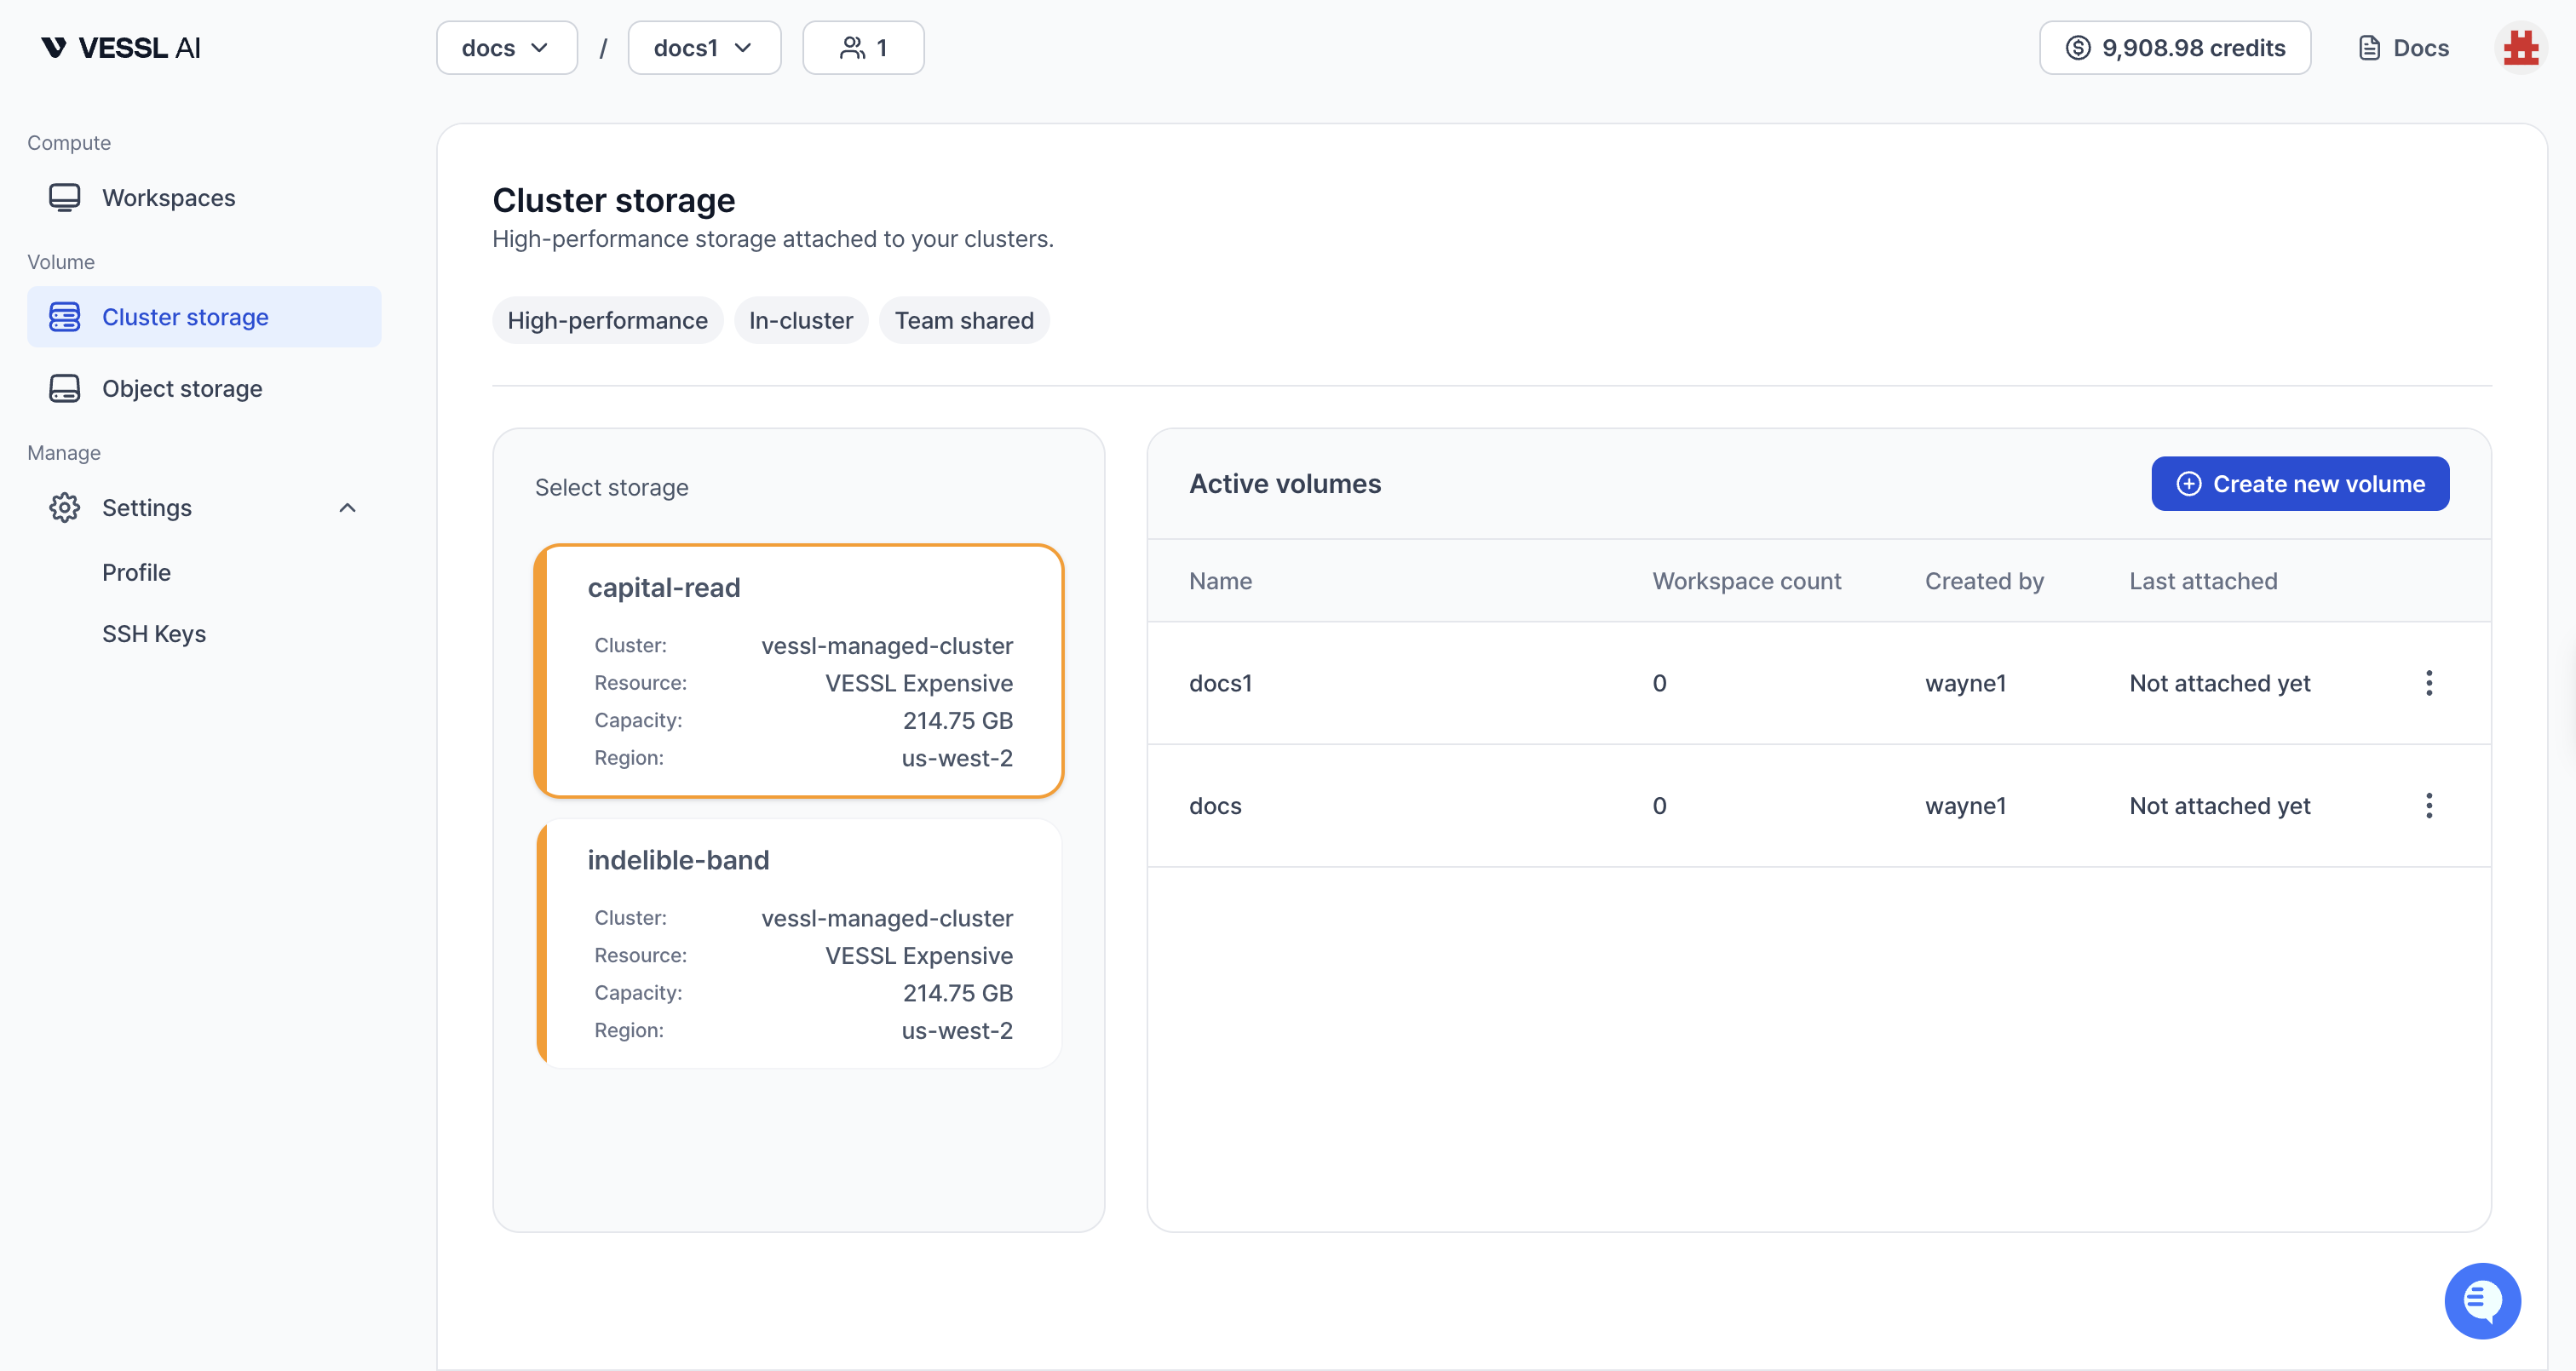Select the capital-read storage card
2576x1371 pixels.
coord(798,671)
